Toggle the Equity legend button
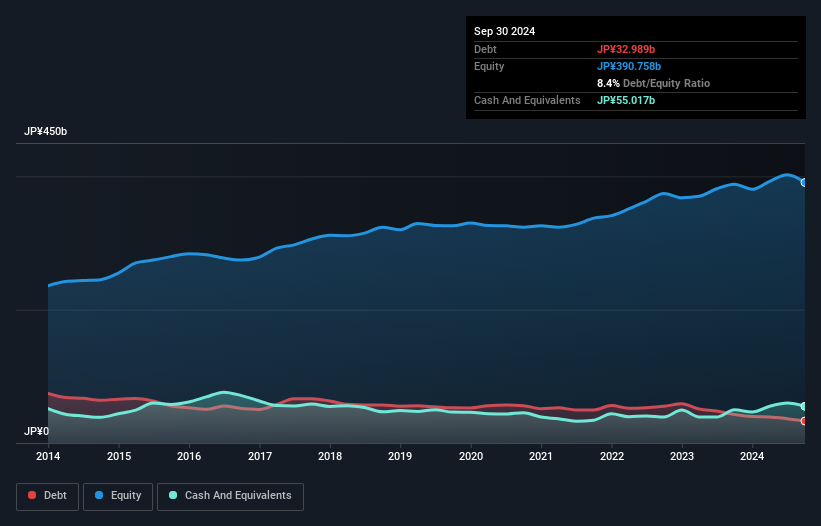The height and width of the screenshot is (526, 821). click(118, 496)
